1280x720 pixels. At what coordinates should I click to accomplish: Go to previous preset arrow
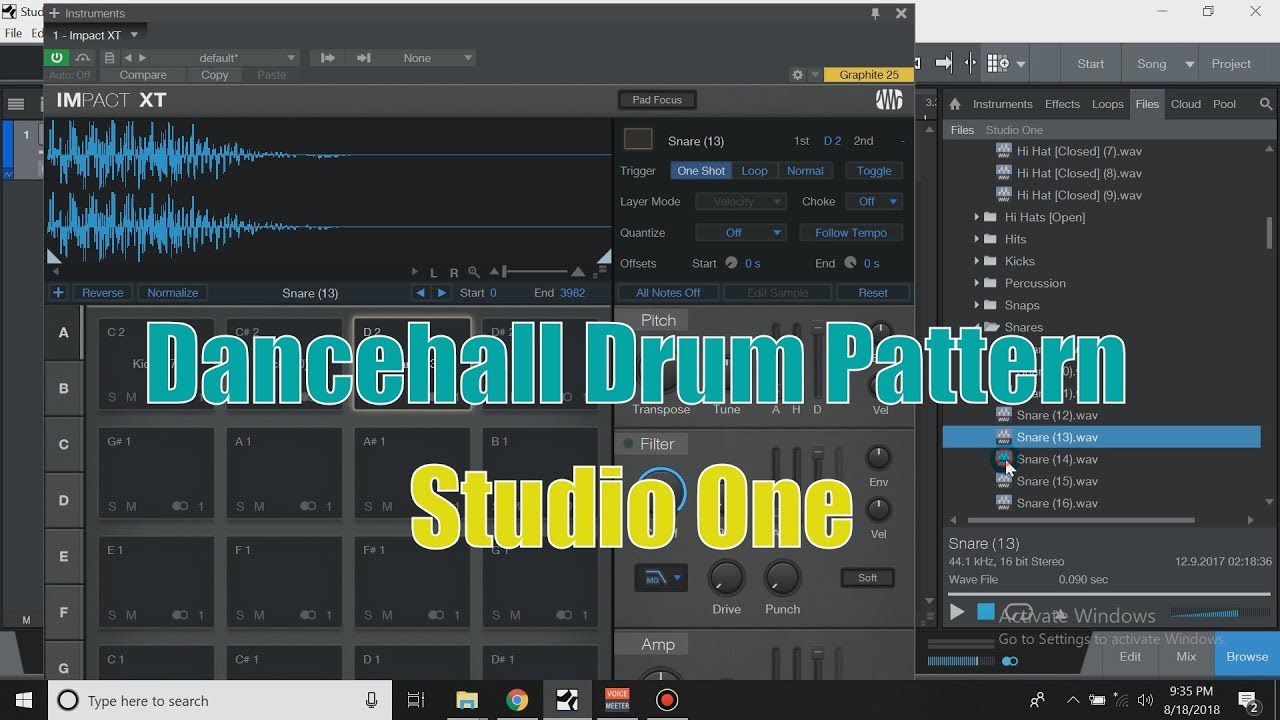pyautogui.click(x=127, y=58)
